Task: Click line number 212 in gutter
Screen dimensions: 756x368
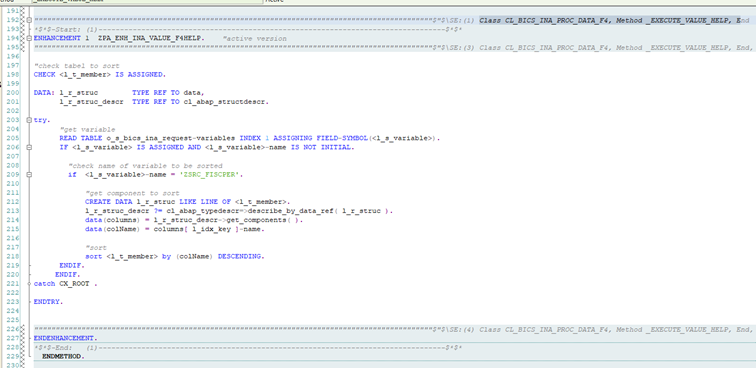Action: click(13, 202)
